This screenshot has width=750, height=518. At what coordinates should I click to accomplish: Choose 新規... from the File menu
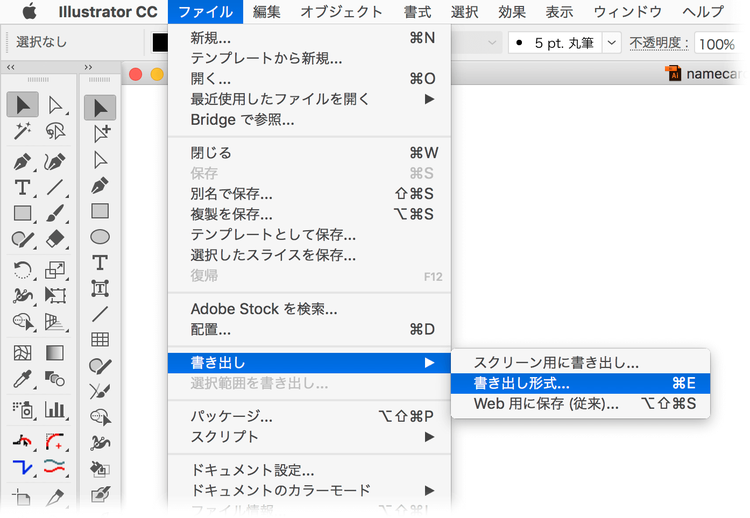coord(309,37)
